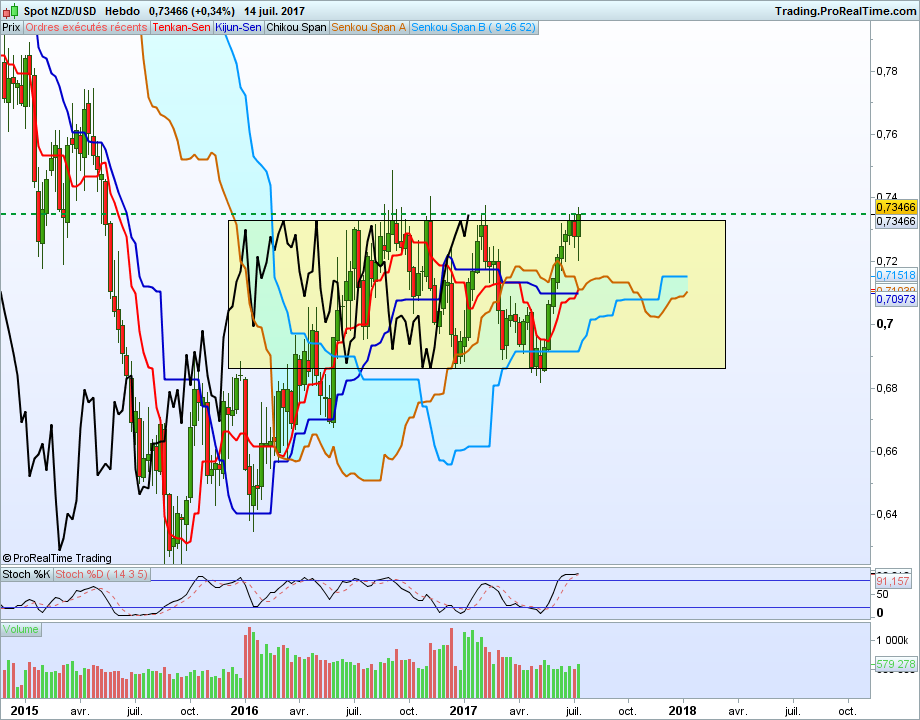Click the 2017 year marker on timeline

click(x=464, y=711)
